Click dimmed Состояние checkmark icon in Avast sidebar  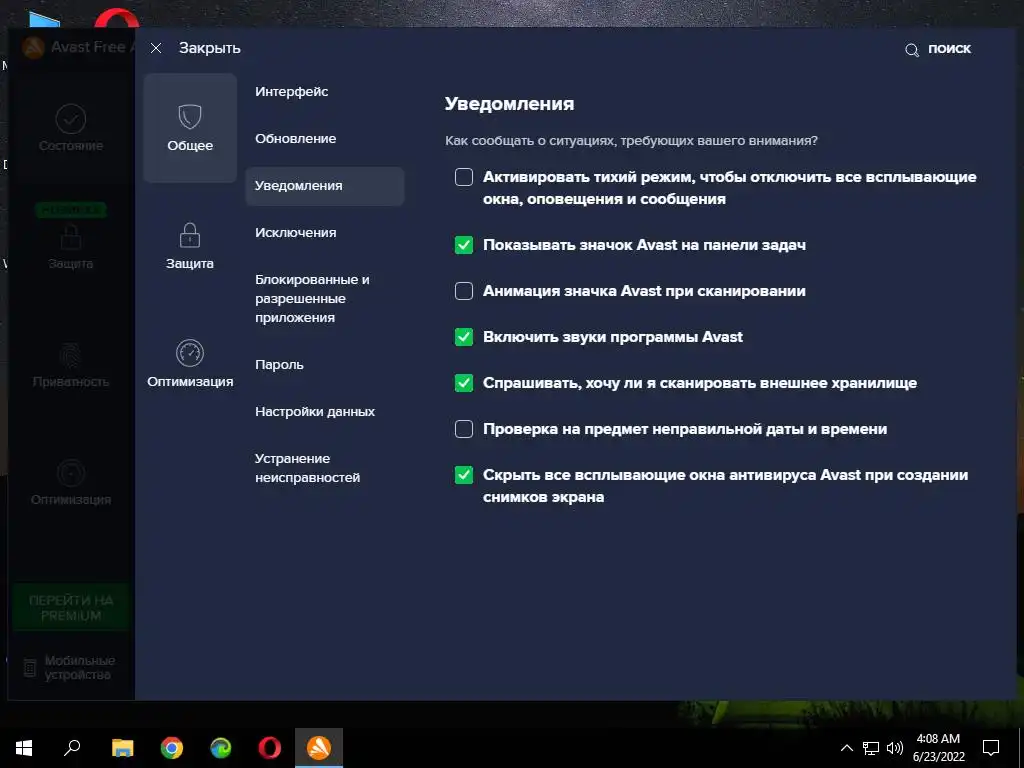coord(71,119)
